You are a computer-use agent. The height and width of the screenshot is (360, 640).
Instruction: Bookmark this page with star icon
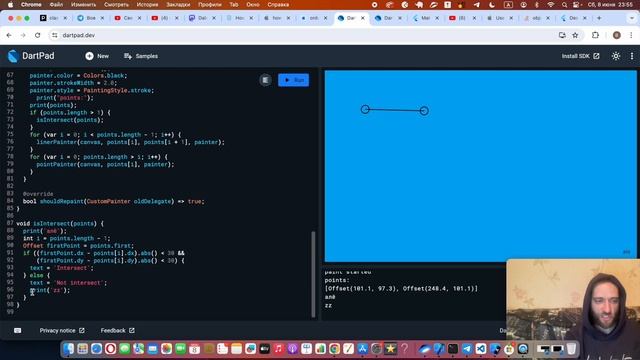(575, 36)
